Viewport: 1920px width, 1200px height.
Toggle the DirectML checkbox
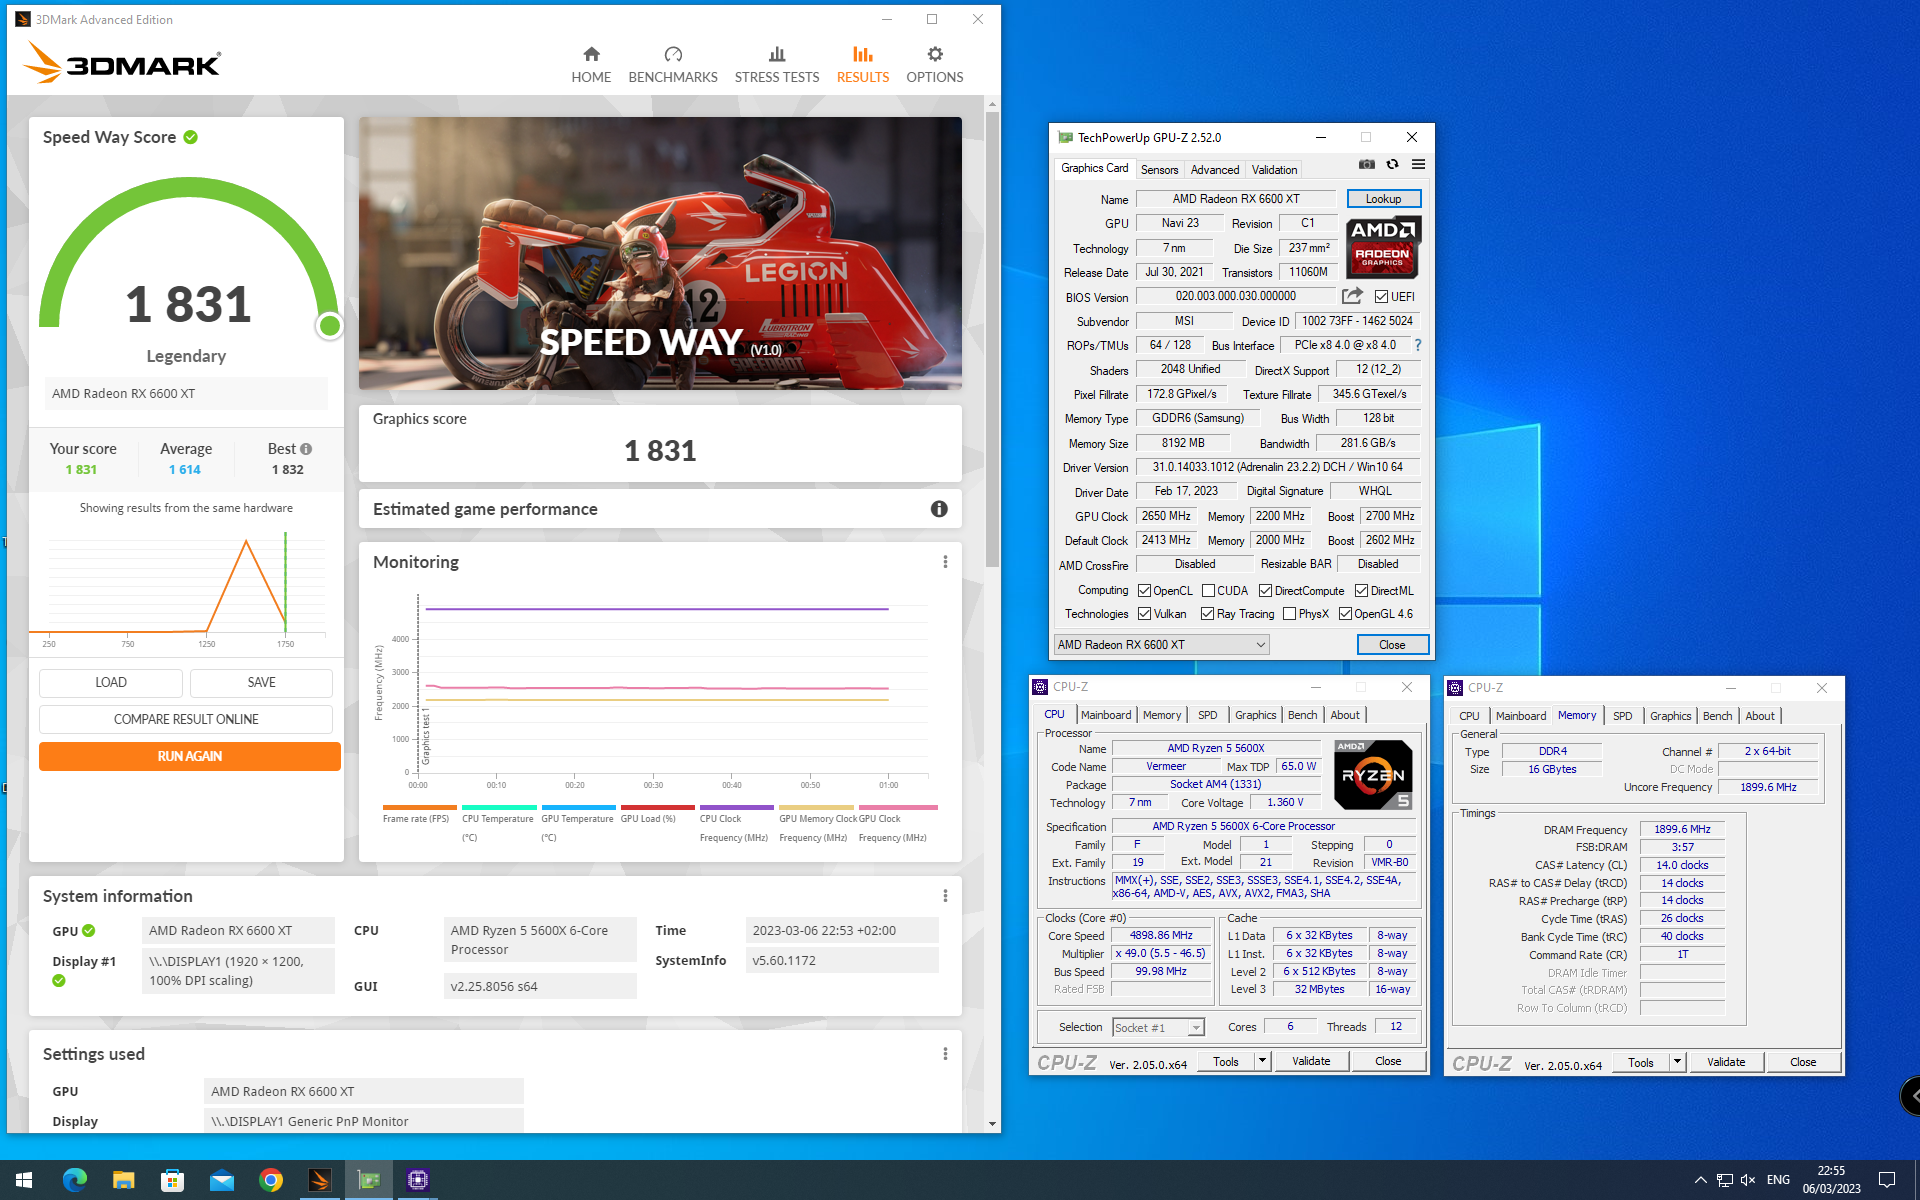point(1361,591)
